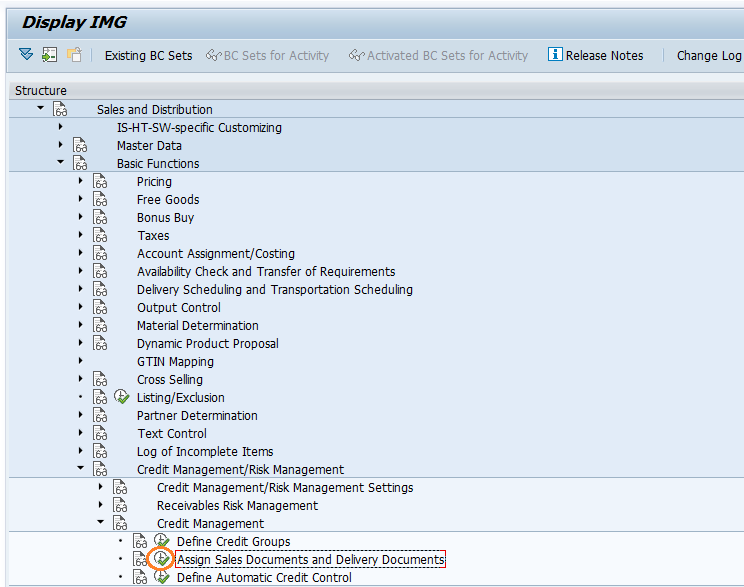Open documentation icon for Sales and Distribution
Screen dimensions: 744x587
tap(60, 109)
